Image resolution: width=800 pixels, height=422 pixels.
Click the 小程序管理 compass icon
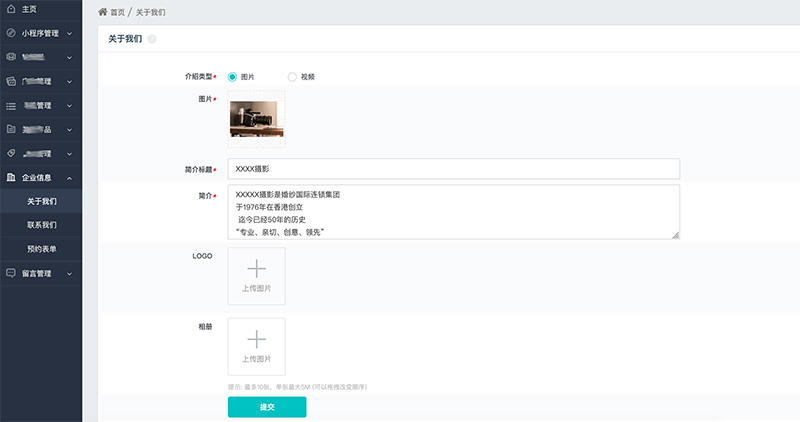[11, 33]
